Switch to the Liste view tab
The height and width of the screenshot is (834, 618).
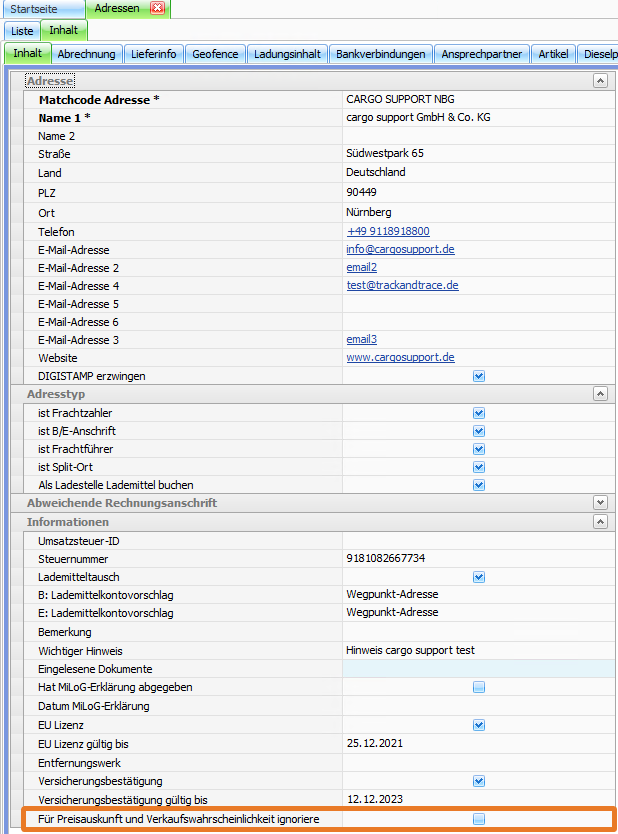pyautogui.click(x=22, y=31)
